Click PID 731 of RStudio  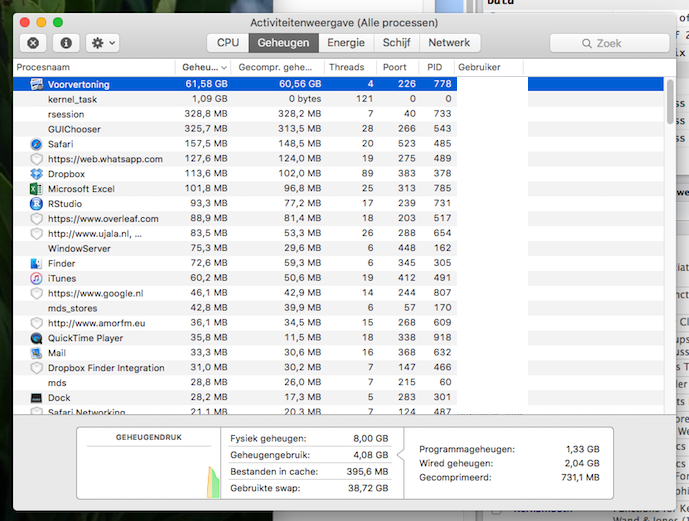(442, 203)
